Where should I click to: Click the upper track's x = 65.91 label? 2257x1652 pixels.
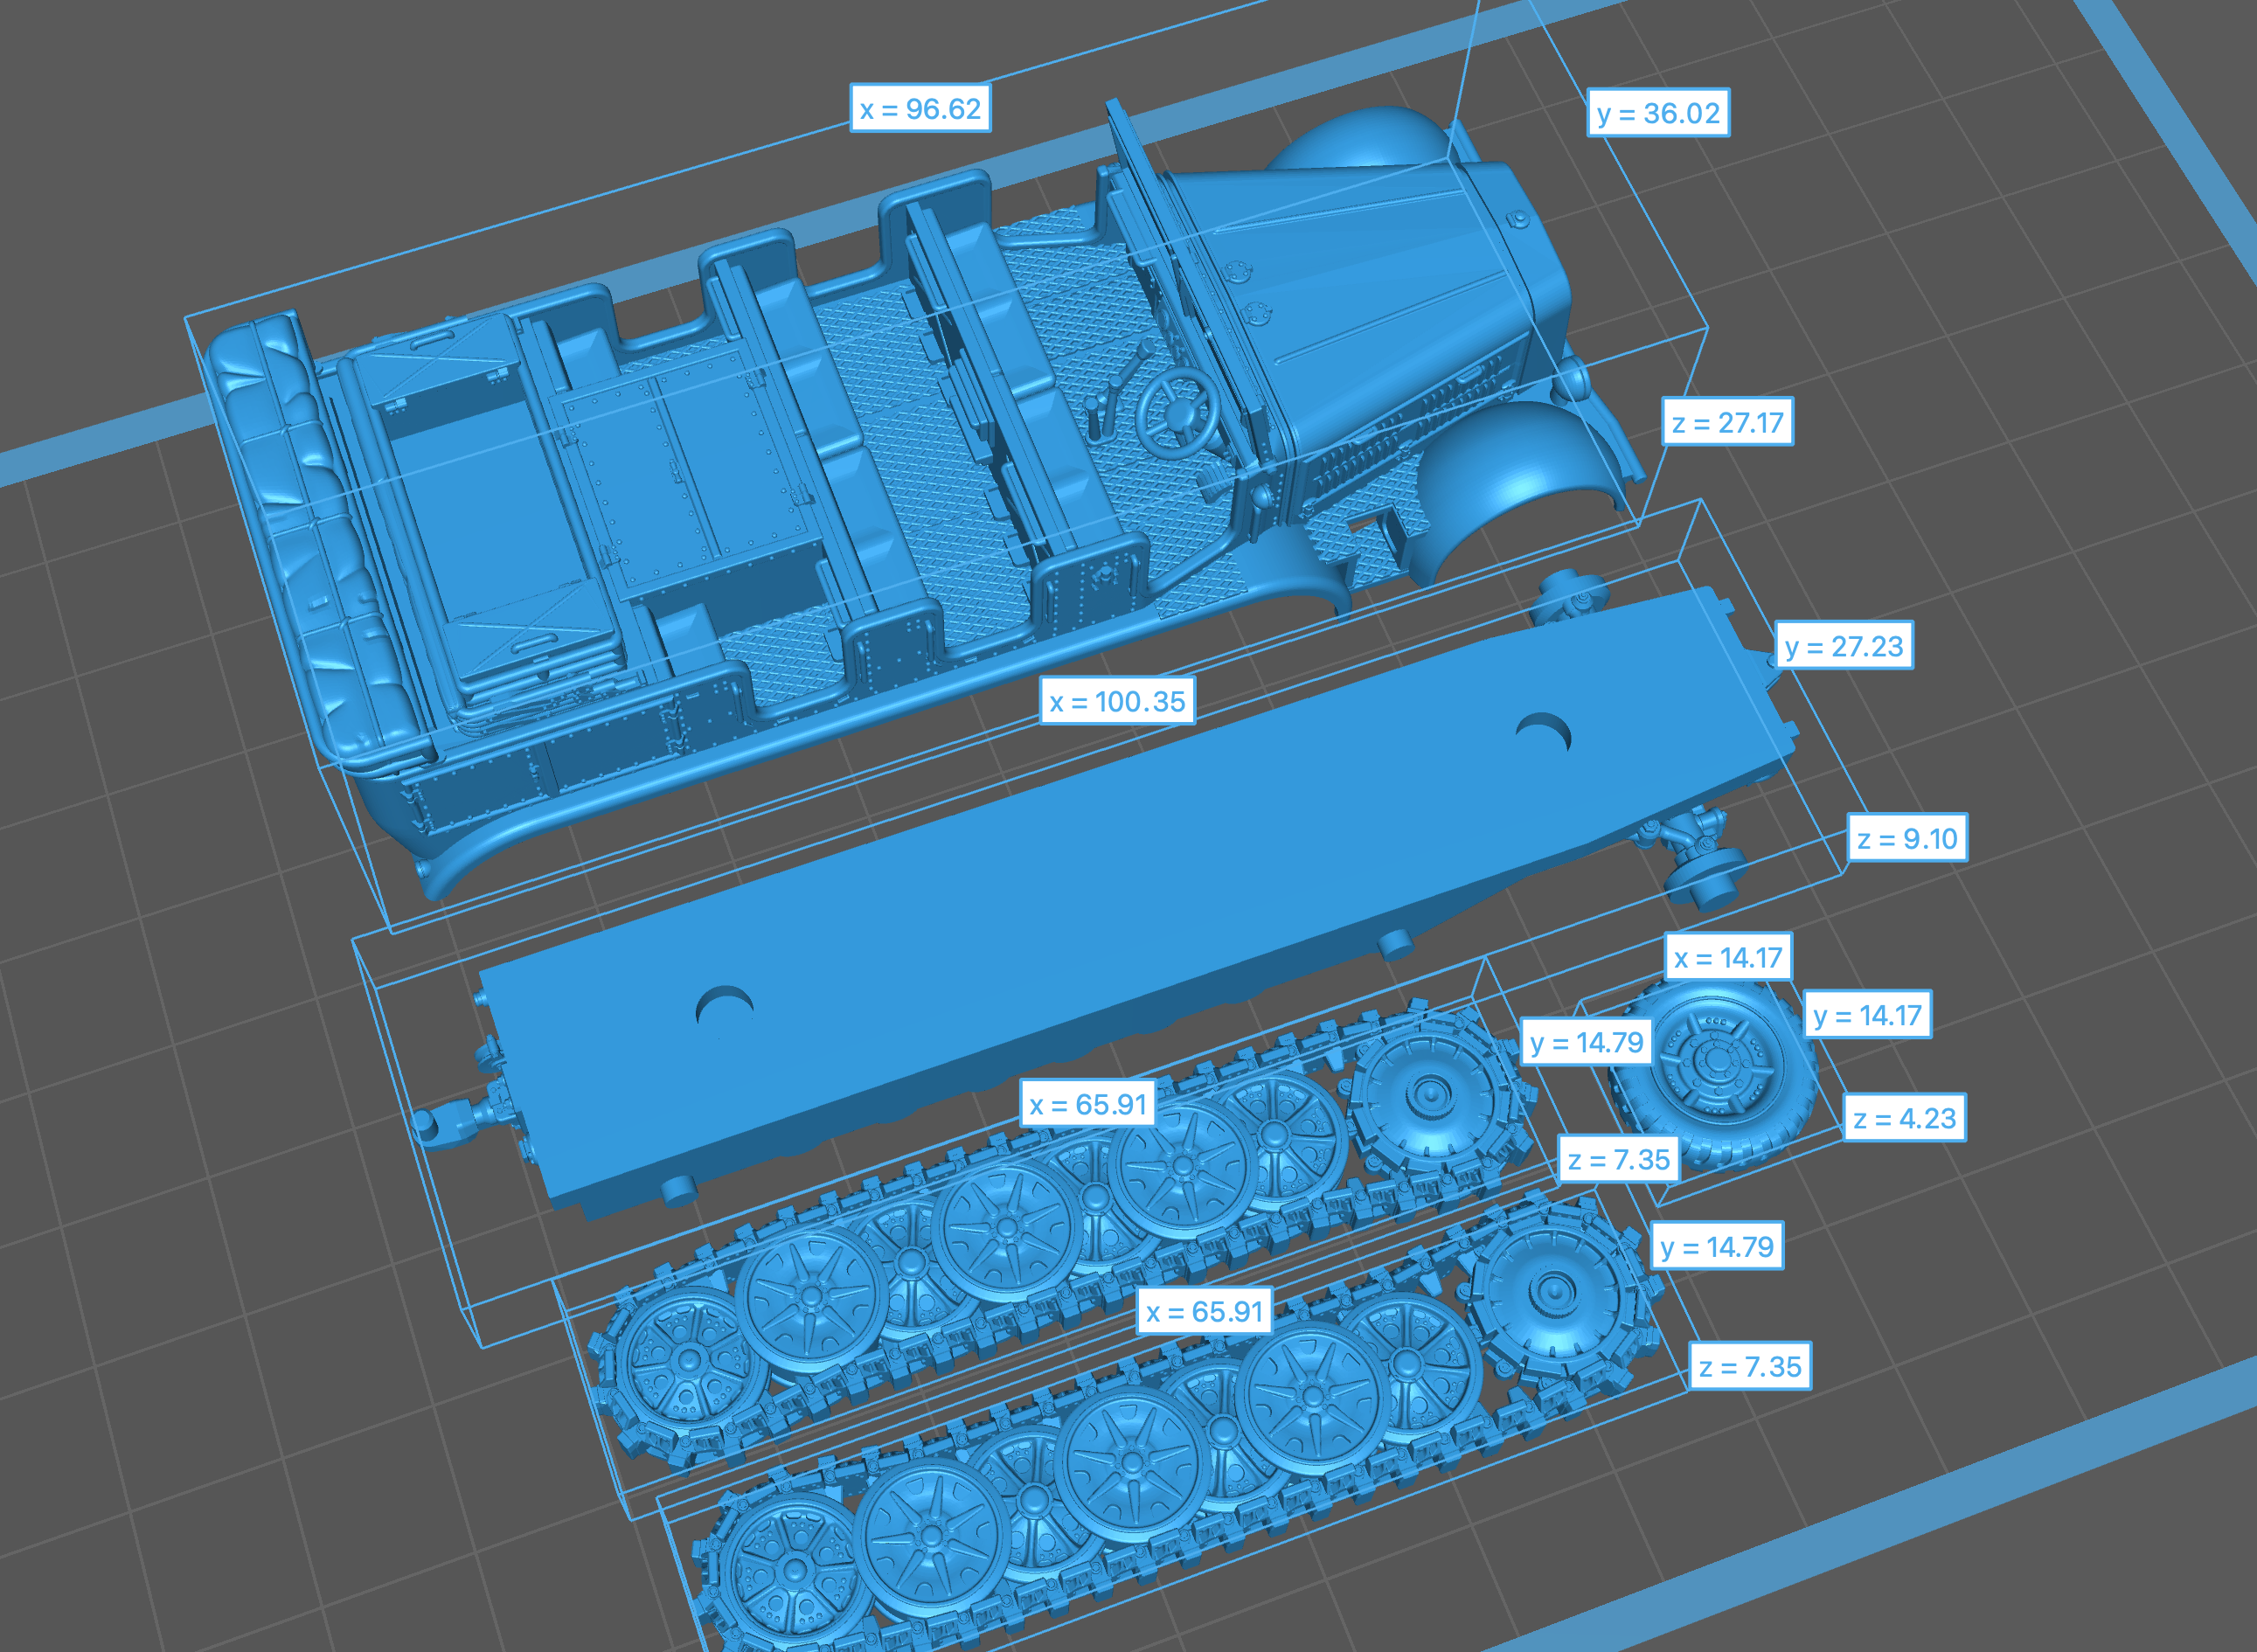pos(1087,1105)
